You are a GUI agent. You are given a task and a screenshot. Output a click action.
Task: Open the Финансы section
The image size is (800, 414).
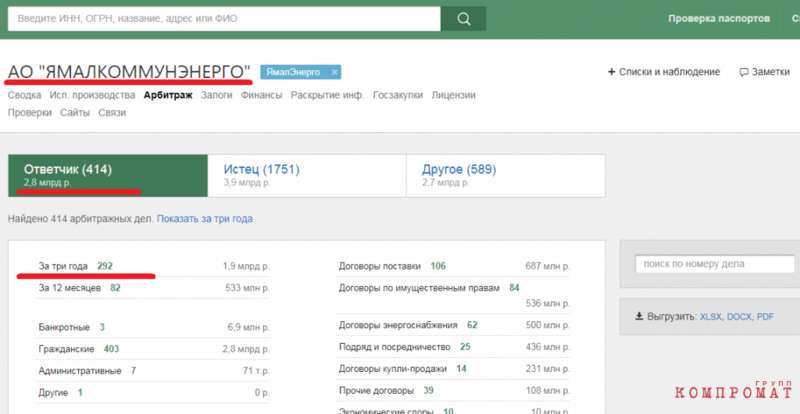[x=261, y=95]
